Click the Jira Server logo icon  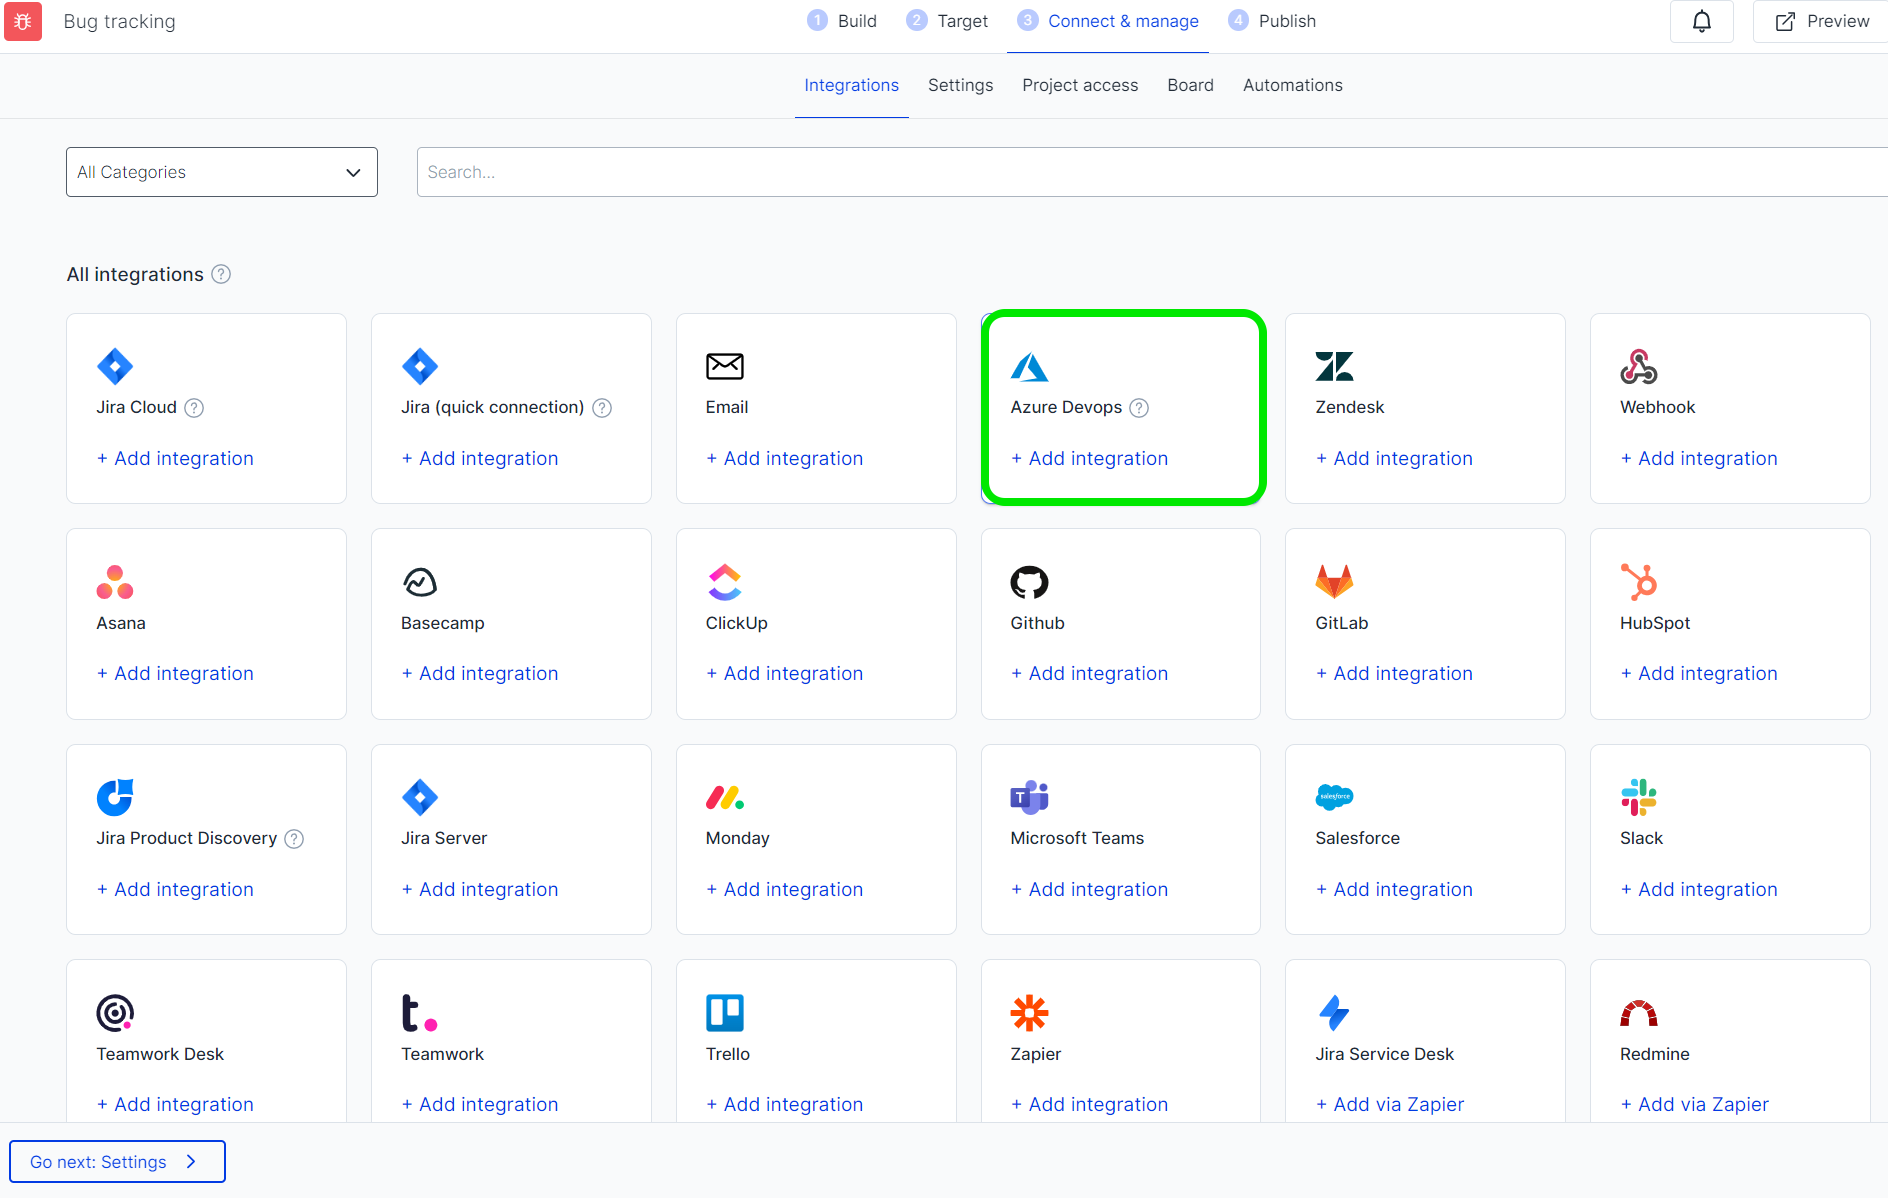coord(420,797)
